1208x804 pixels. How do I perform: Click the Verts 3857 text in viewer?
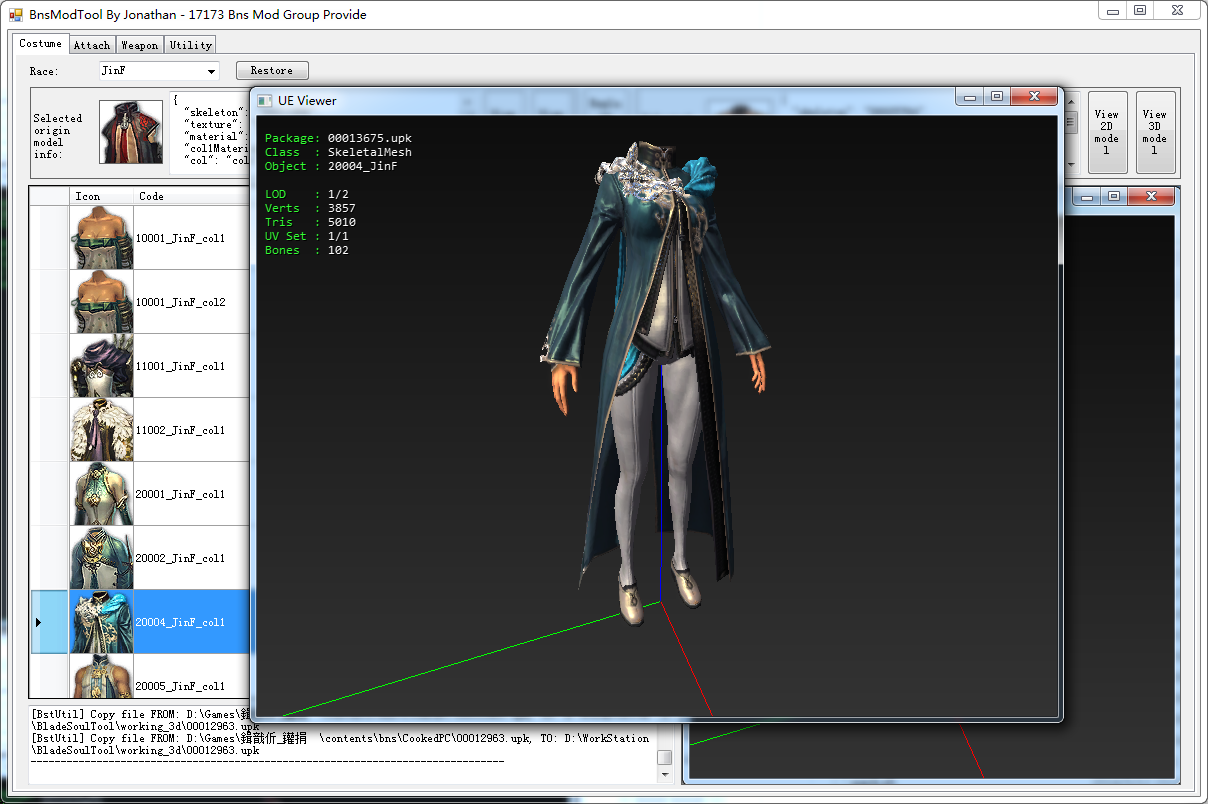point(310,208)
